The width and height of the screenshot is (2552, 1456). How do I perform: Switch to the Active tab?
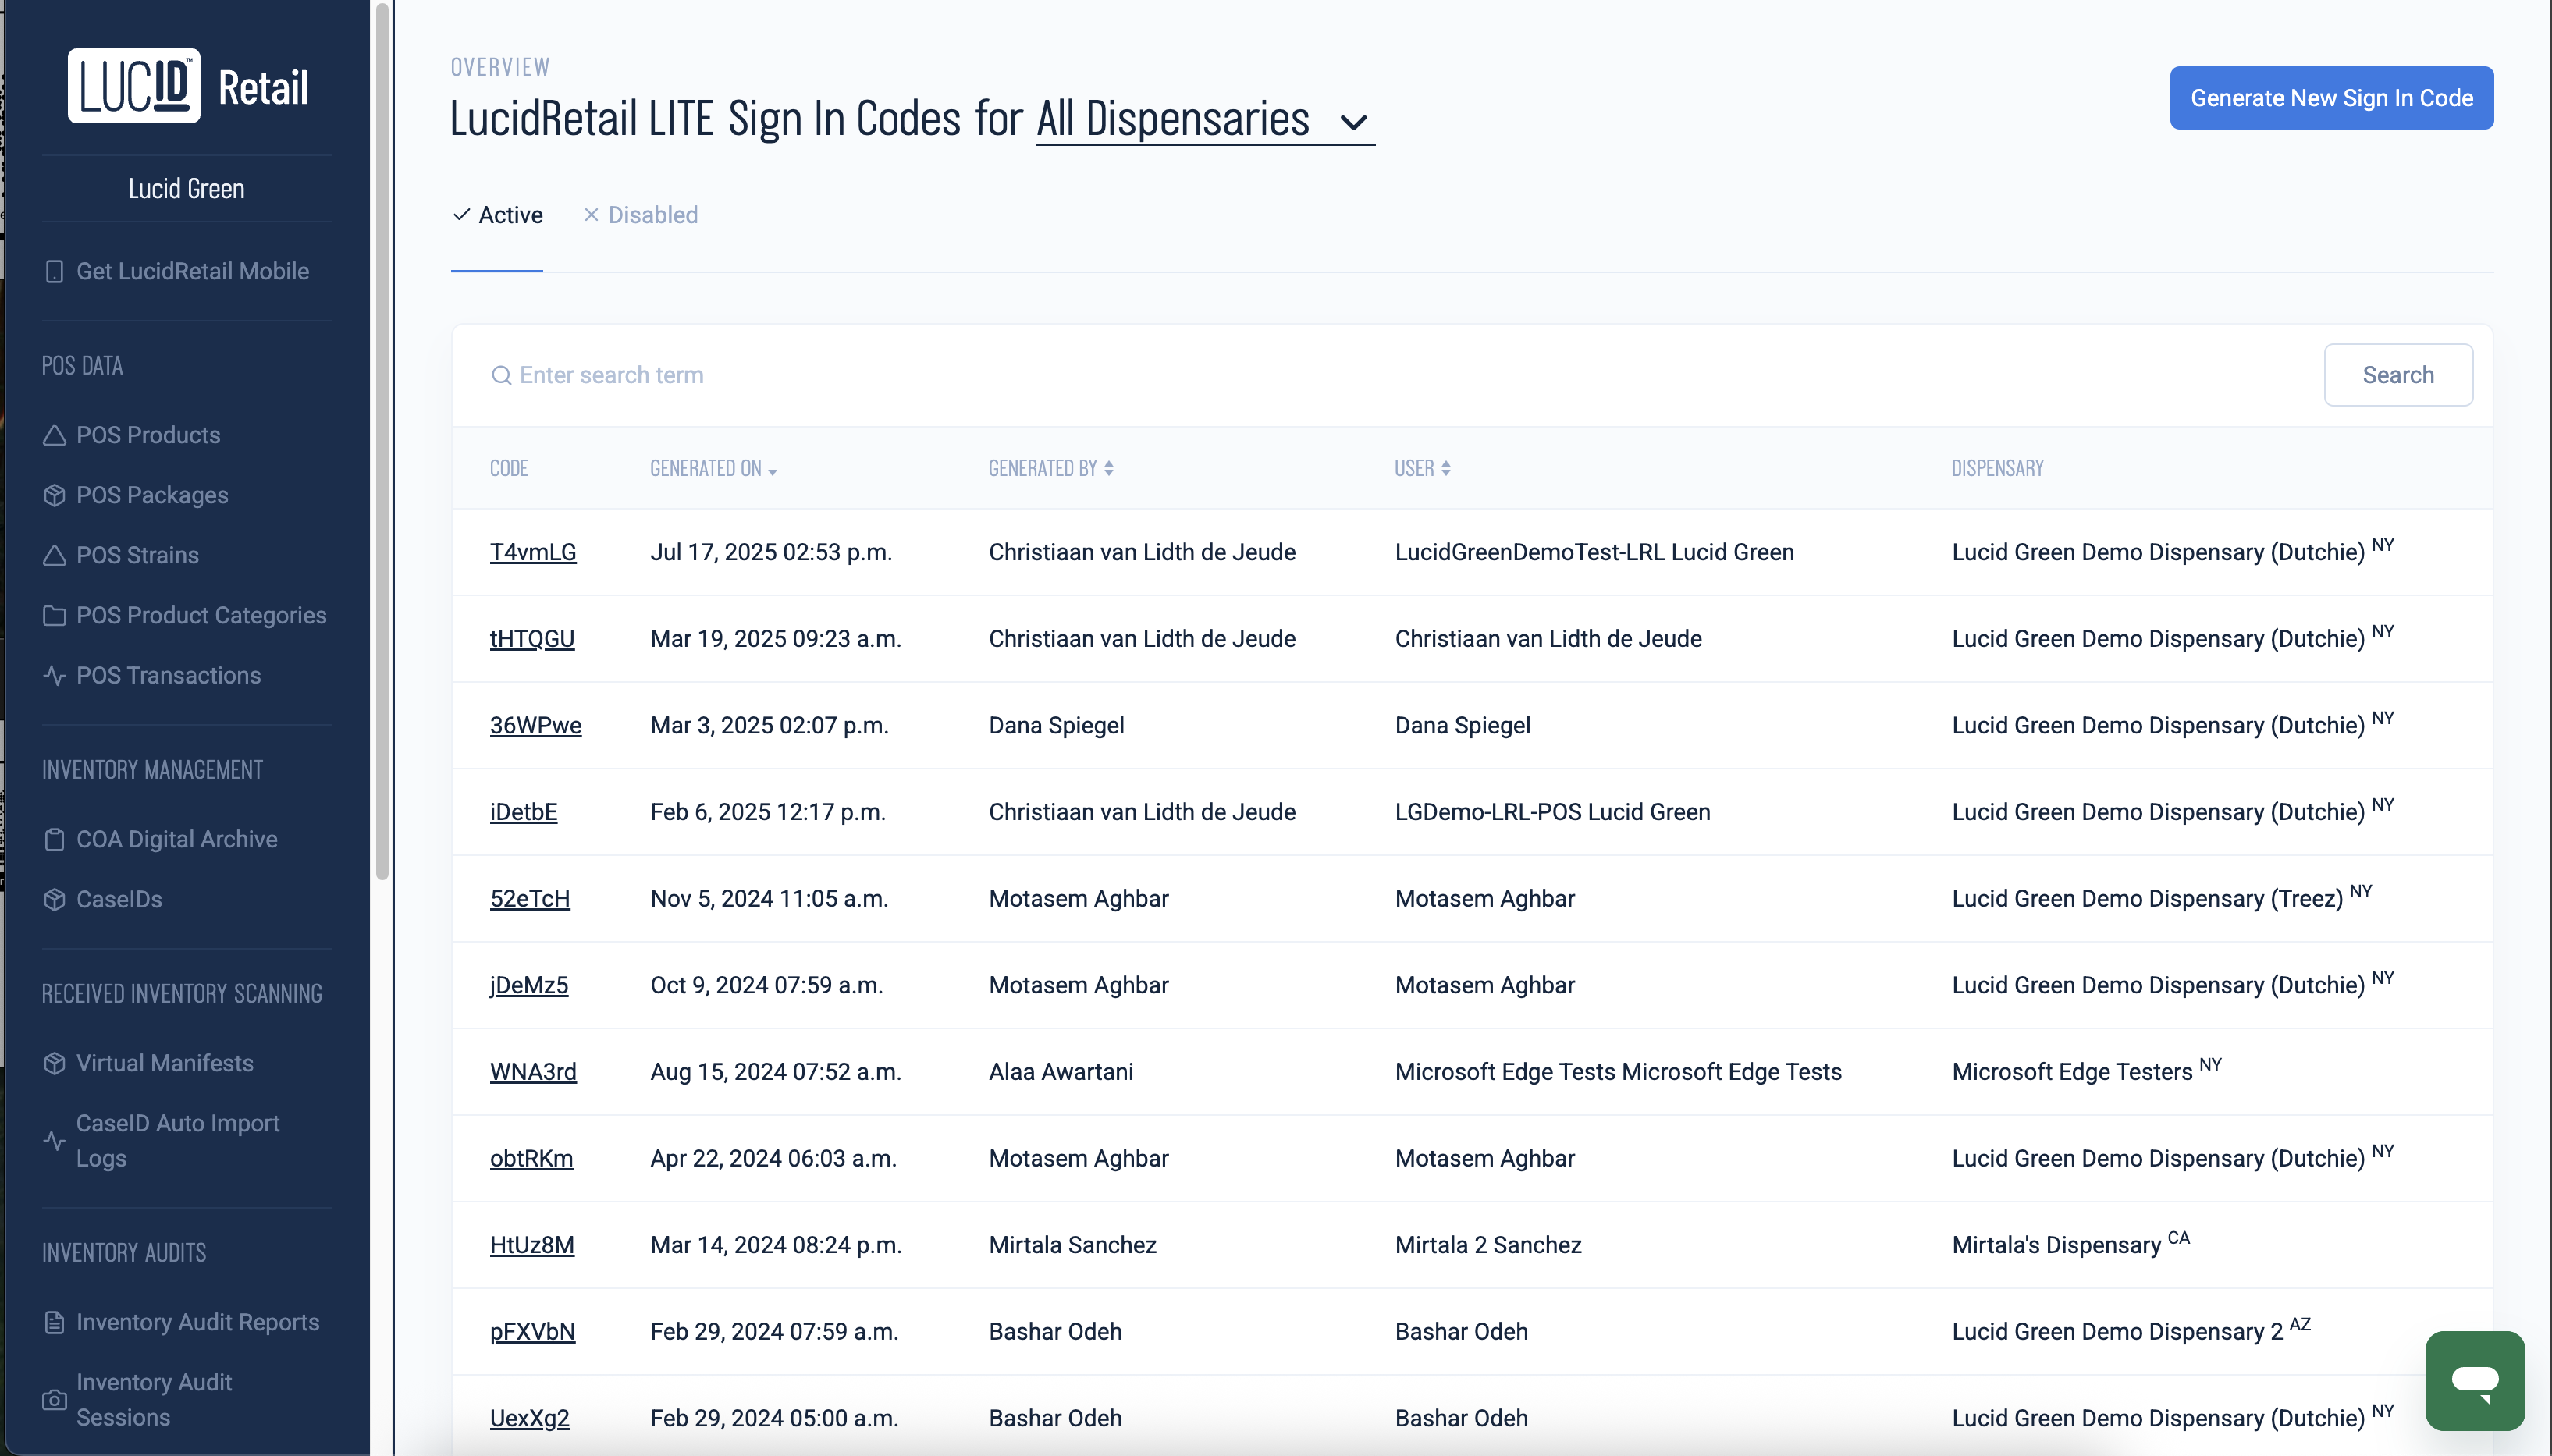pos(497,215)
